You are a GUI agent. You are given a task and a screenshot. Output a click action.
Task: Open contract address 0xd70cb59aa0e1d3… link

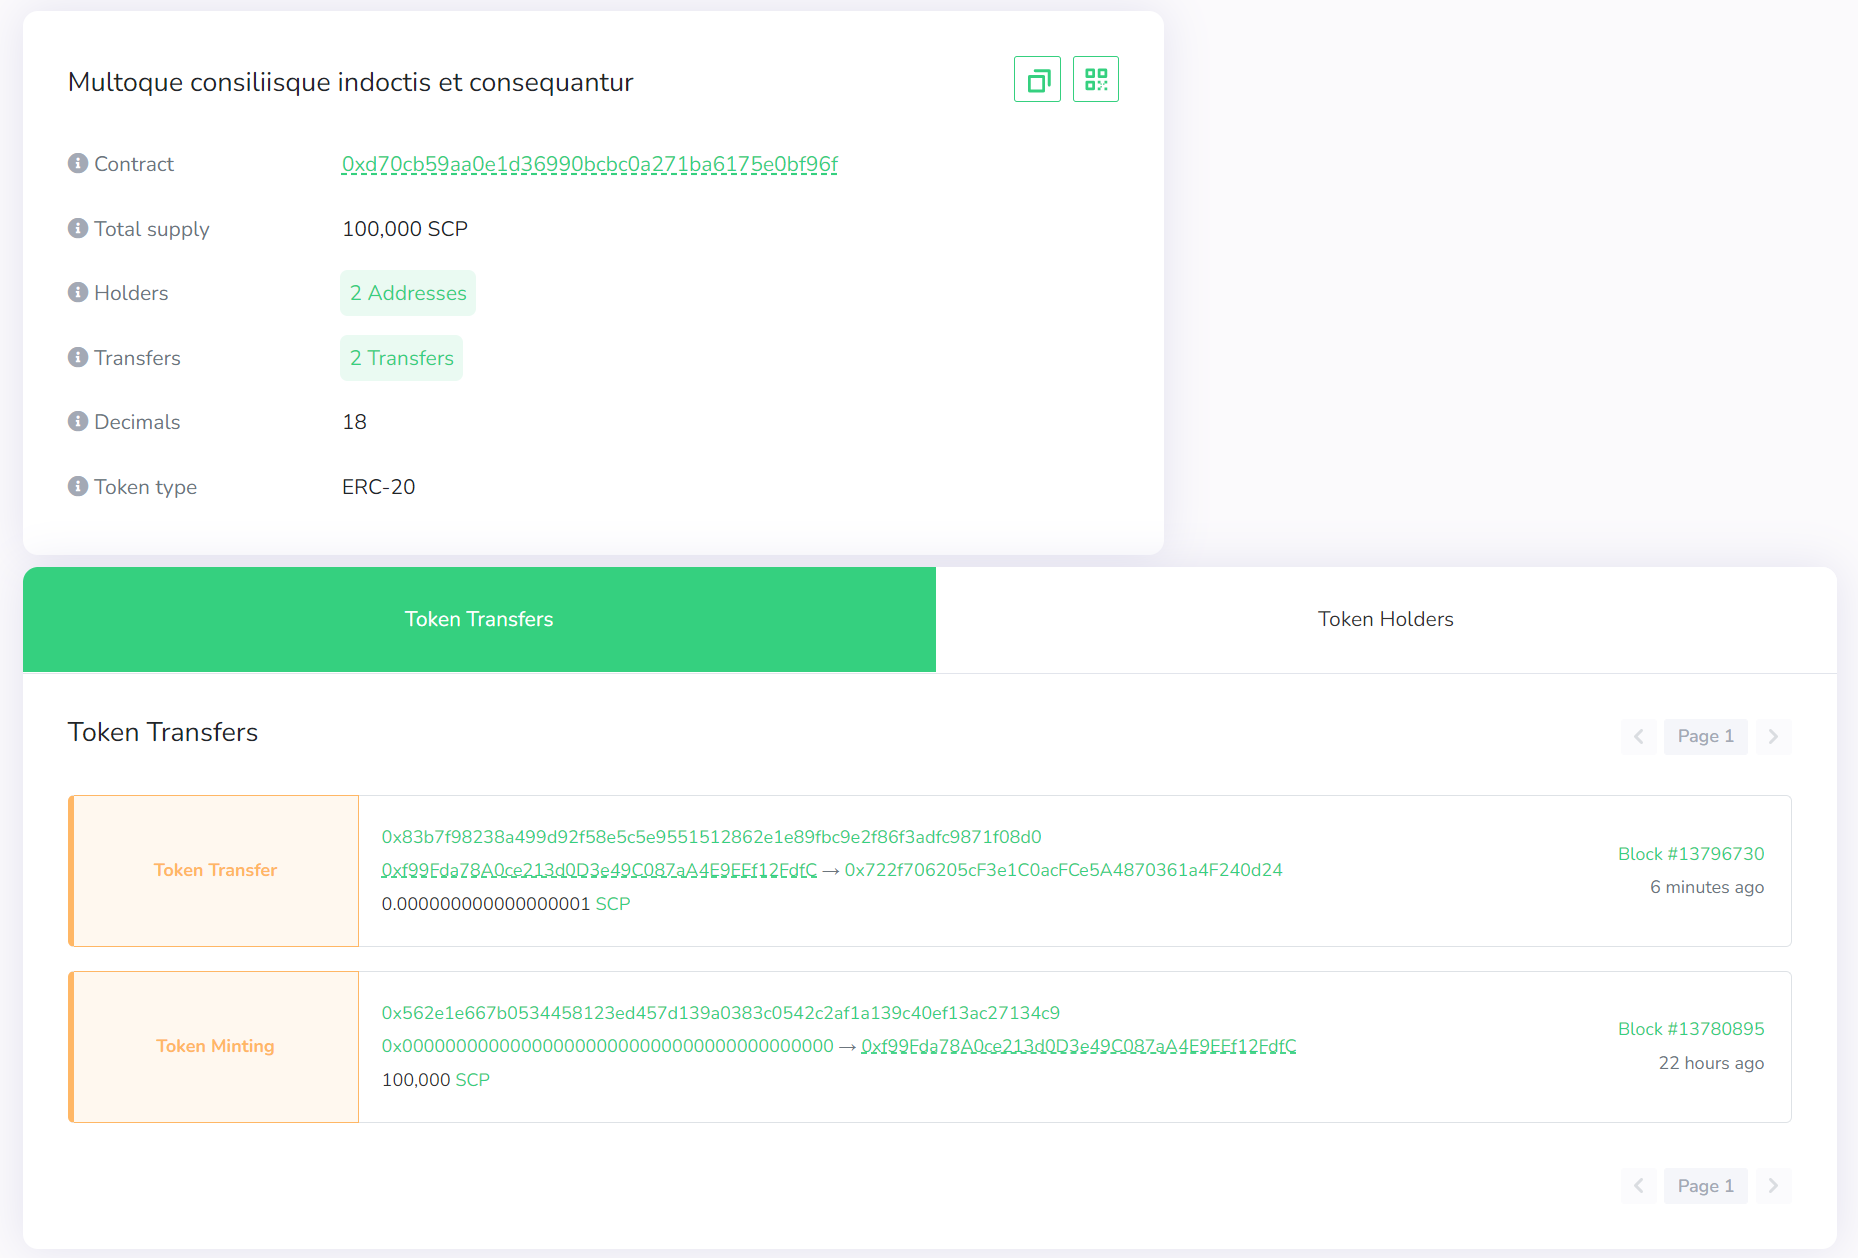click(590, 164)
